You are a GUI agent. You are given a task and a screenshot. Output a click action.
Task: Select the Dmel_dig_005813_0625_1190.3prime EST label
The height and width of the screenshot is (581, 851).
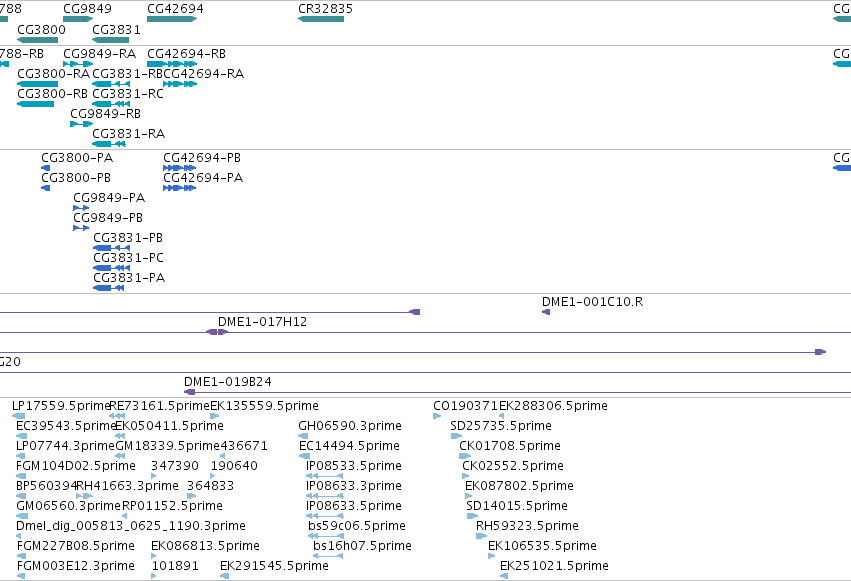131,527
